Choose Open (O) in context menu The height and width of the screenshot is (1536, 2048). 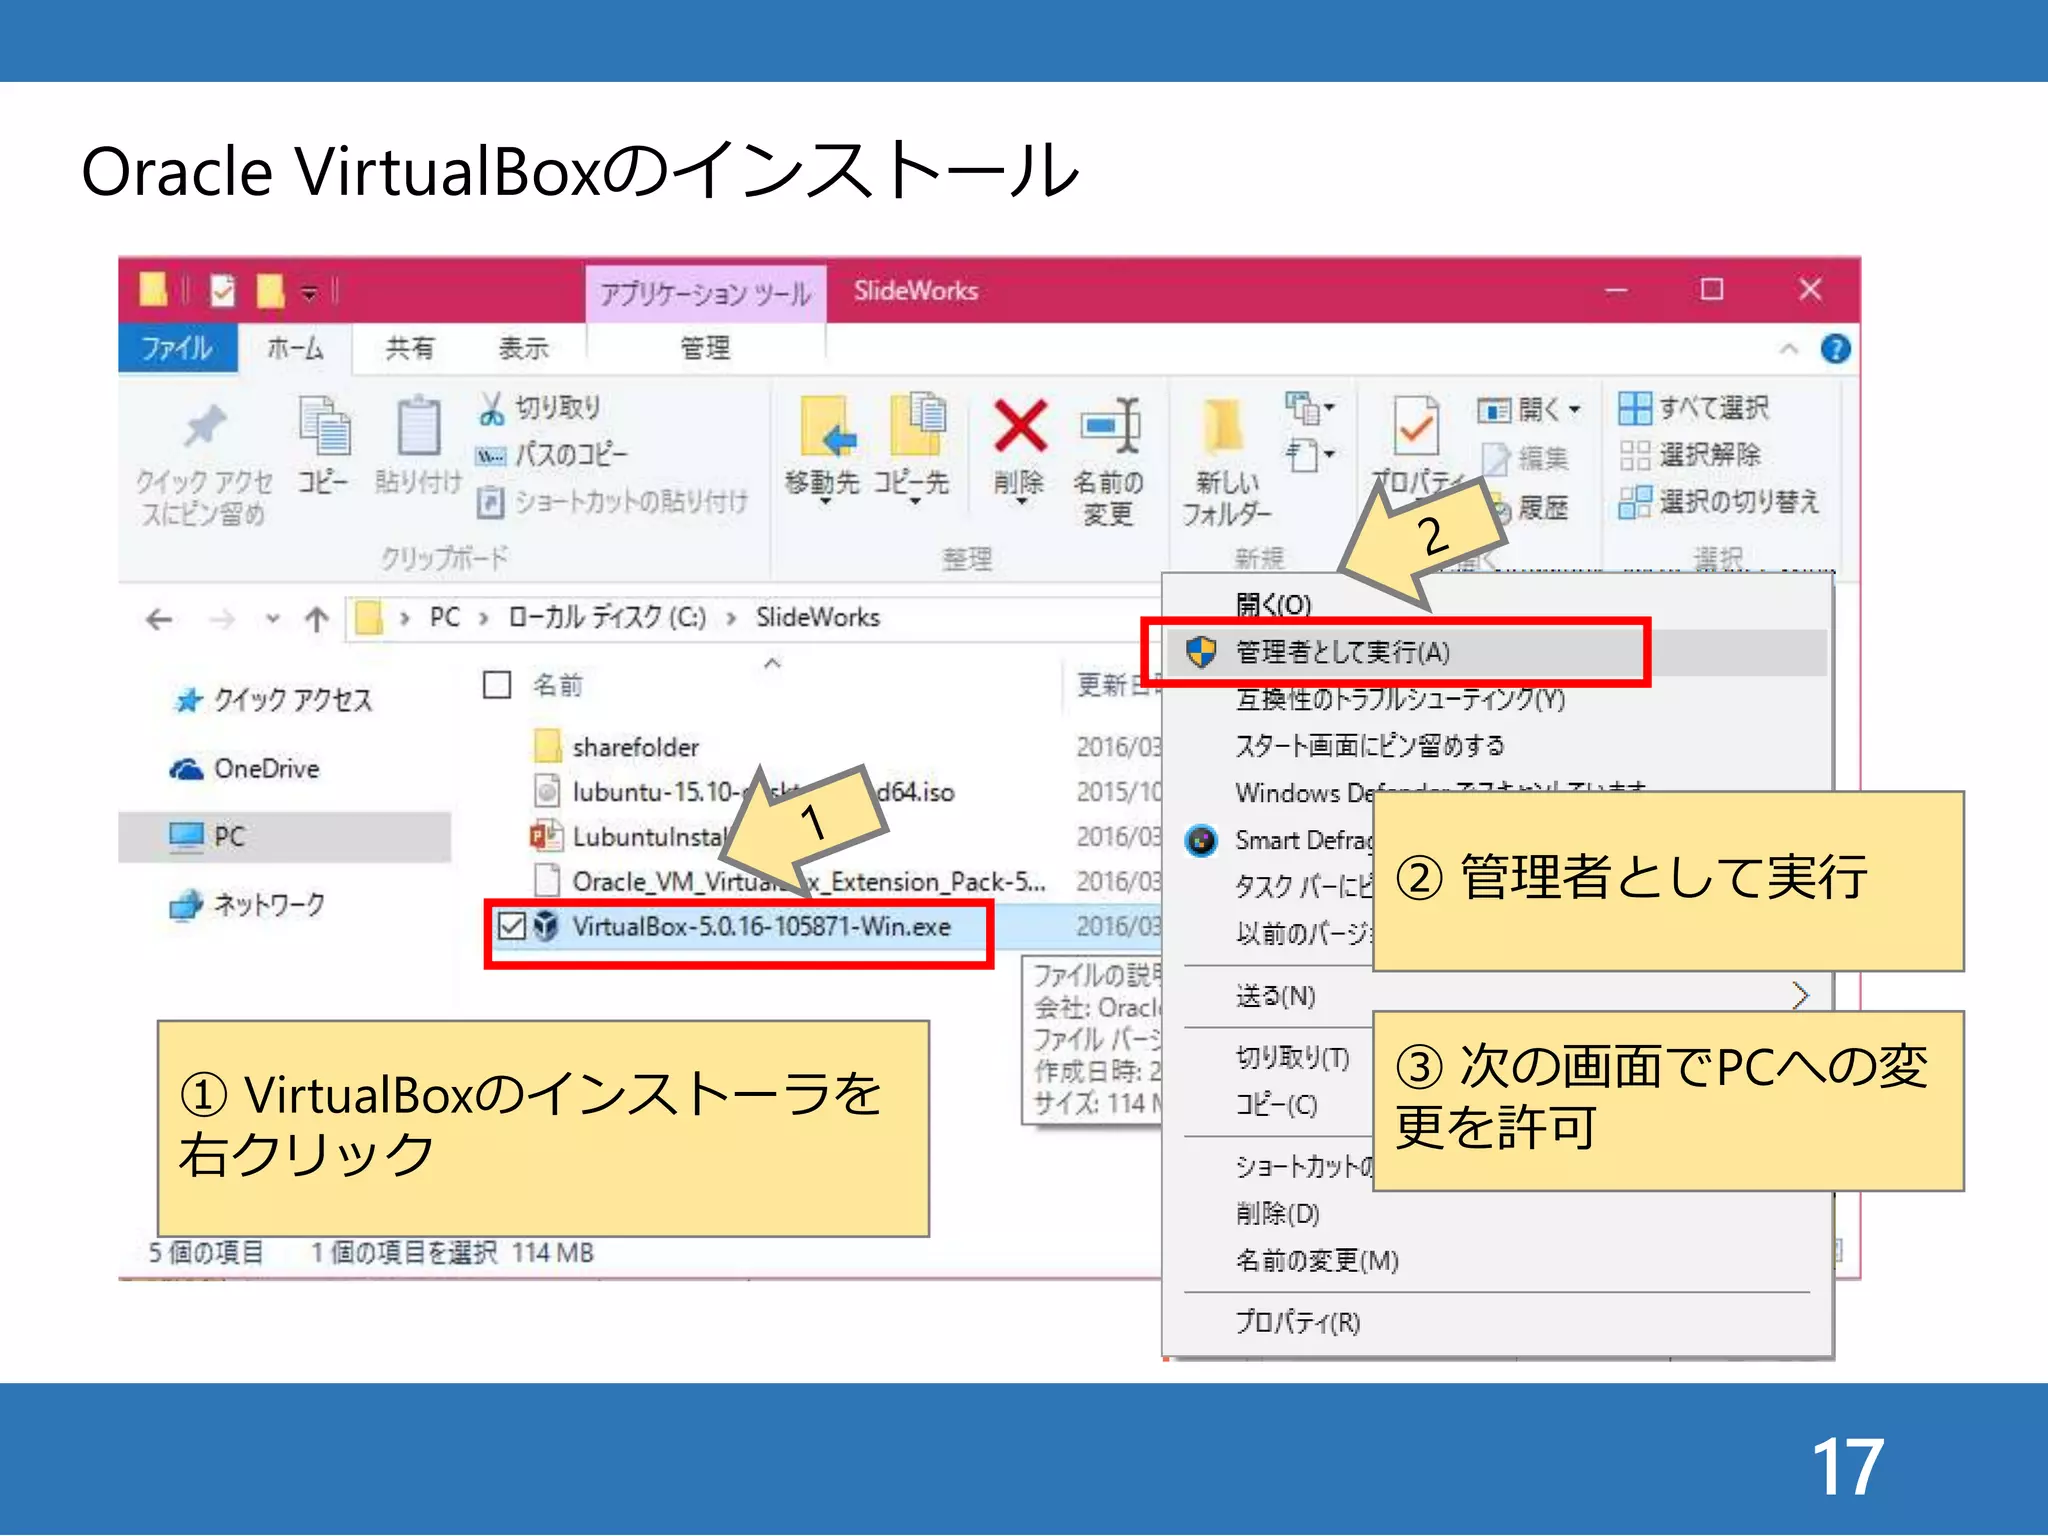[1273, 605]
